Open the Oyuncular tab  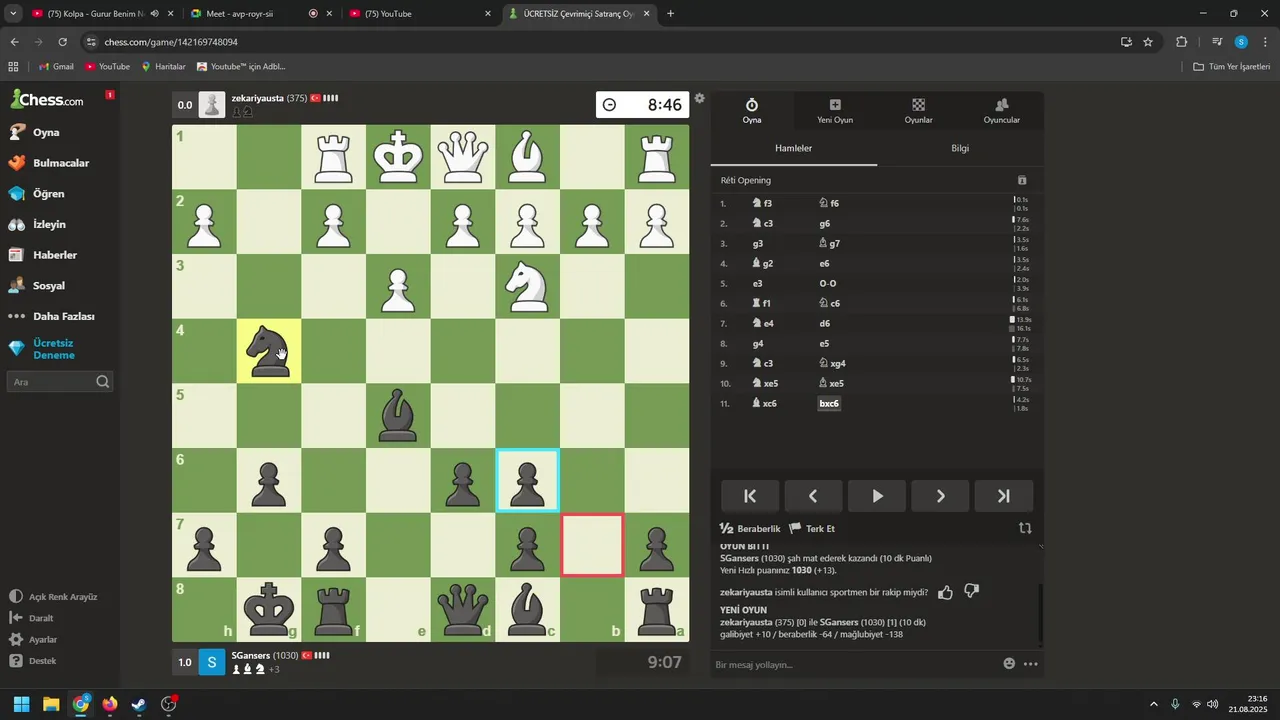[x=1002, y=111]
